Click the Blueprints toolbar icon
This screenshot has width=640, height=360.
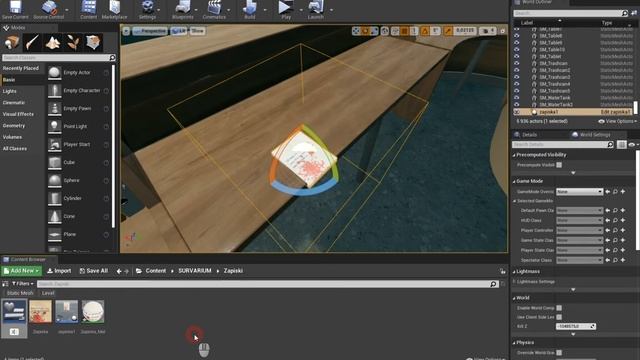(x=182, y=8)
